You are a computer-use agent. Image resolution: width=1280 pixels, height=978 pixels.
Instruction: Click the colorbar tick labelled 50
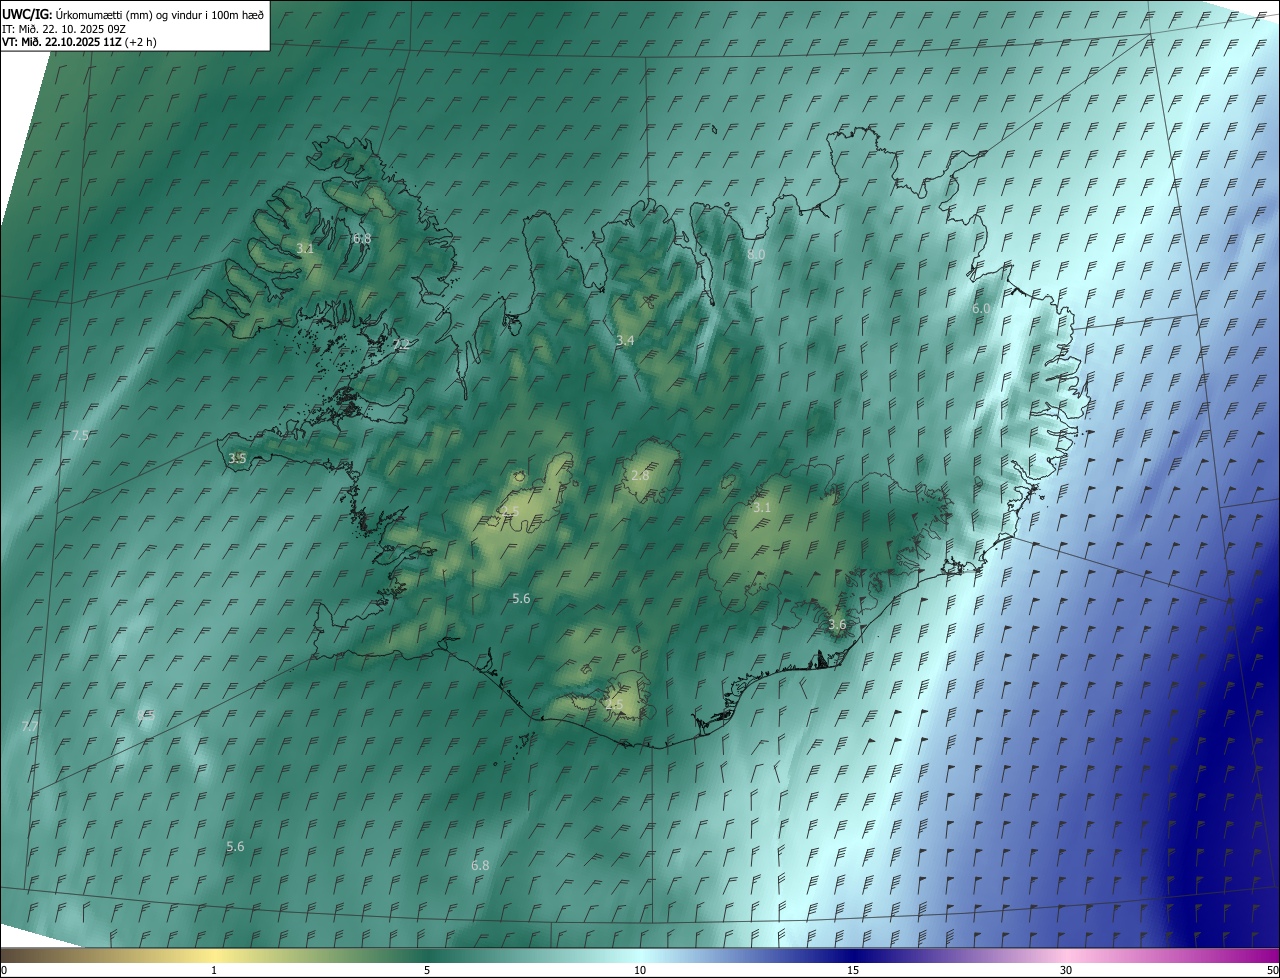[x=1272, y=970]
